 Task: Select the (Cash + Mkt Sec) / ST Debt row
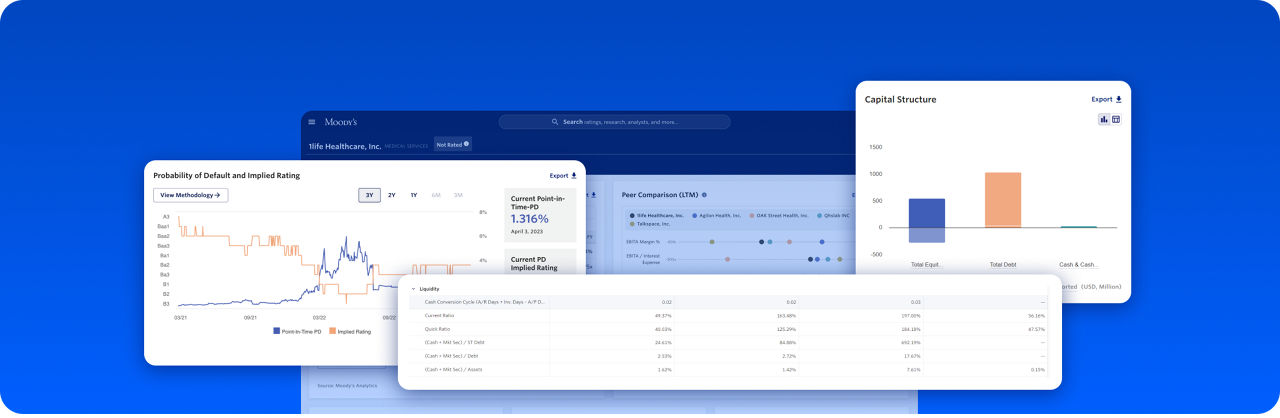729,342
